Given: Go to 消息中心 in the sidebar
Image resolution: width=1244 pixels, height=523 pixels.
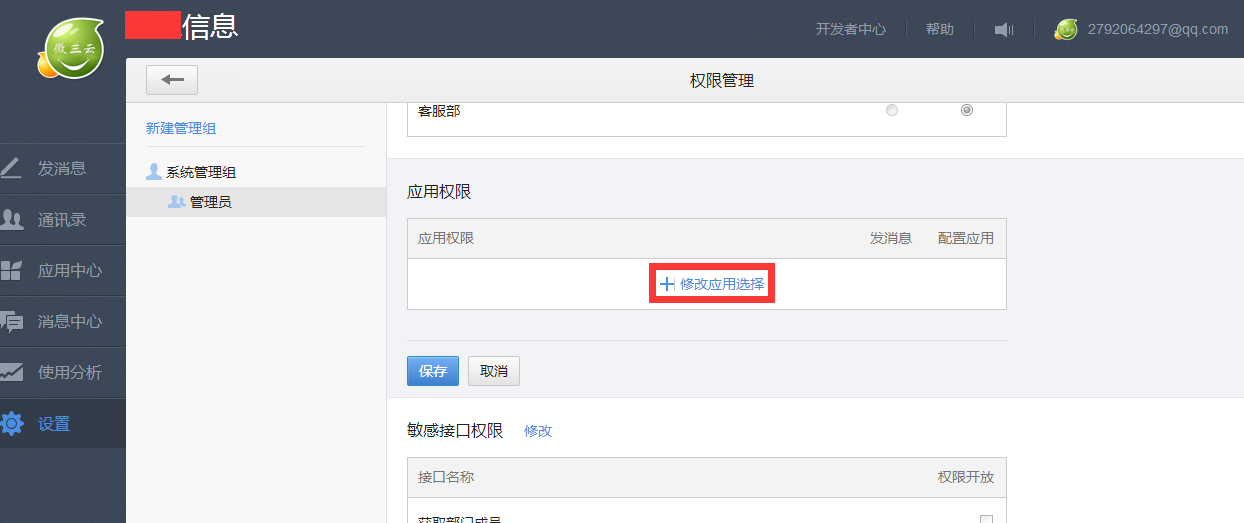Looking at the screenshot, I should (x=63, y=322).
